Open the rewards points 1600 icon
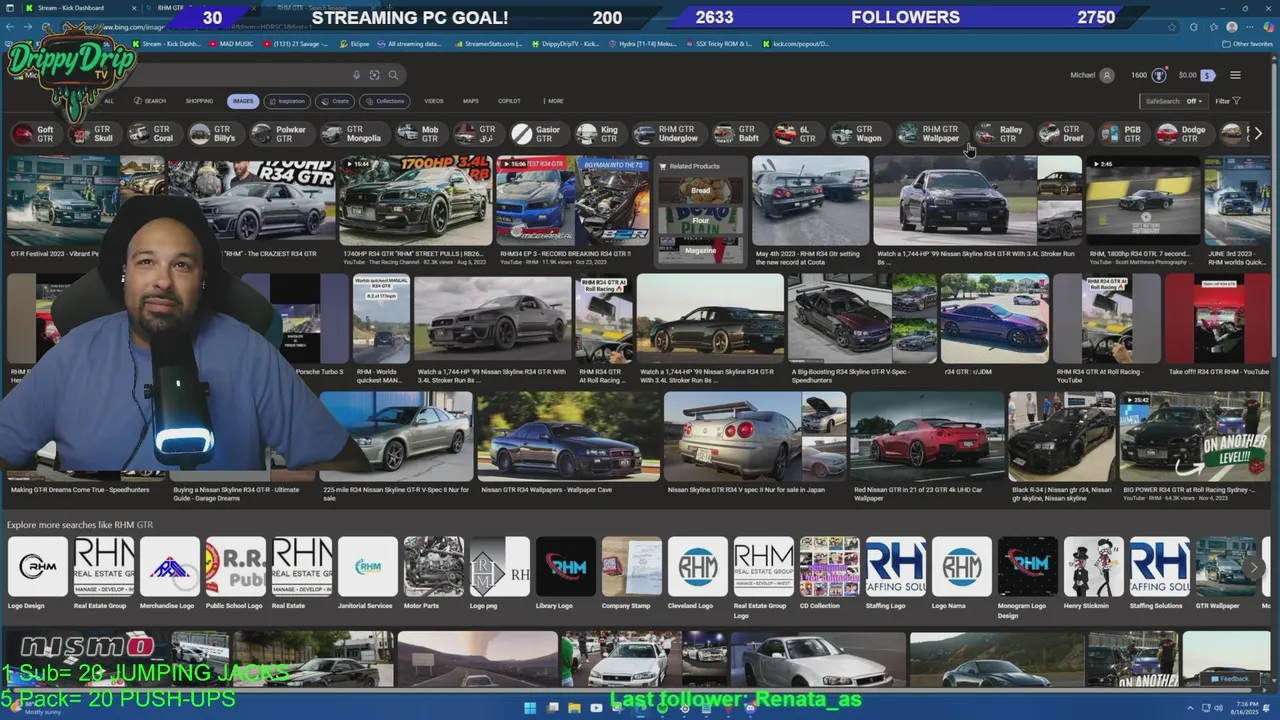 pyautogui.click(x=1159, y=75)
